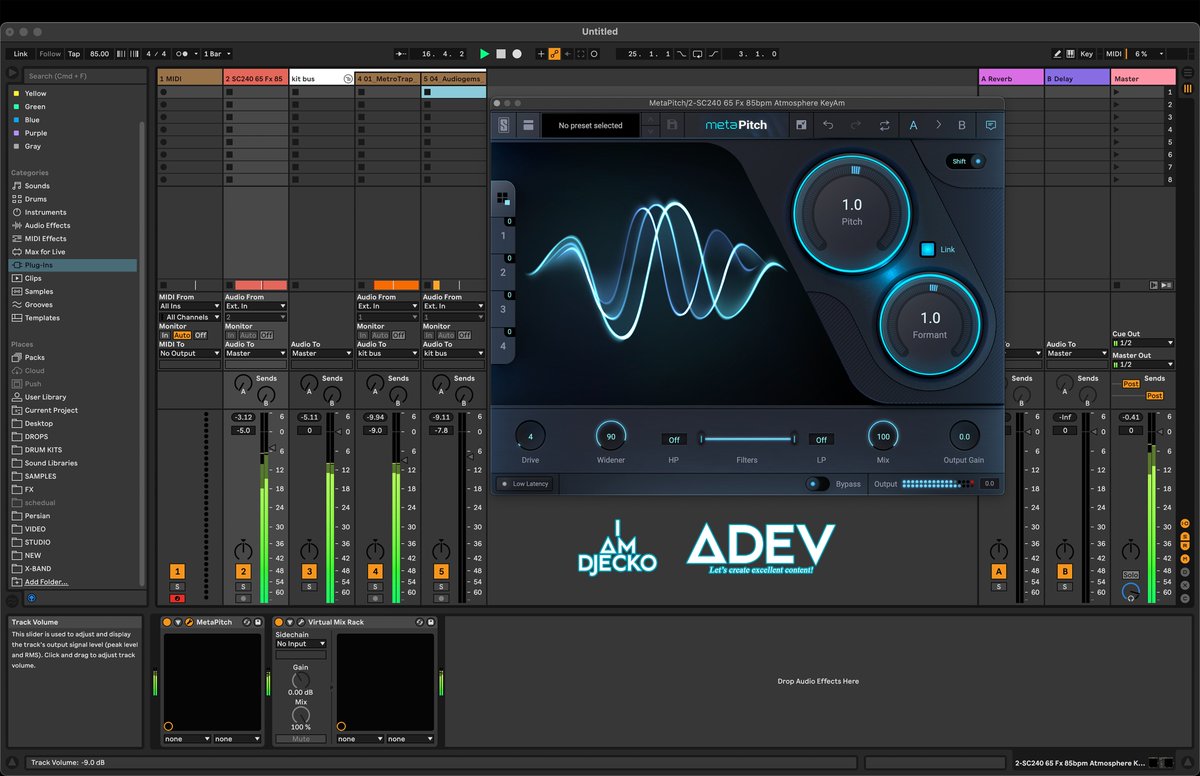Click the multi-voice grid icon in MetaPitch
1200x776 pixels.
503,198
